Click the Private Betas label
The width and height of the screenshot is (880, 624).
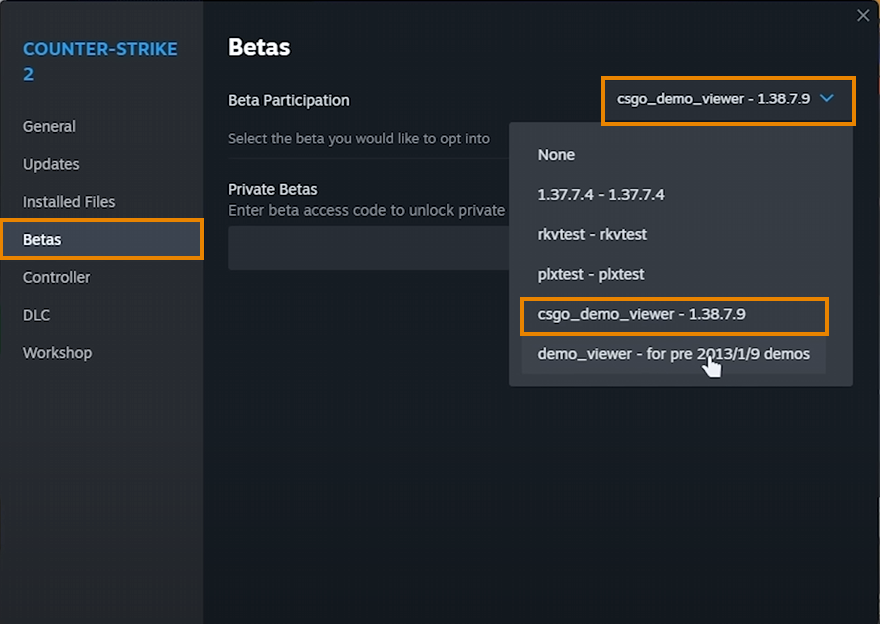click(x=273, y=190)
